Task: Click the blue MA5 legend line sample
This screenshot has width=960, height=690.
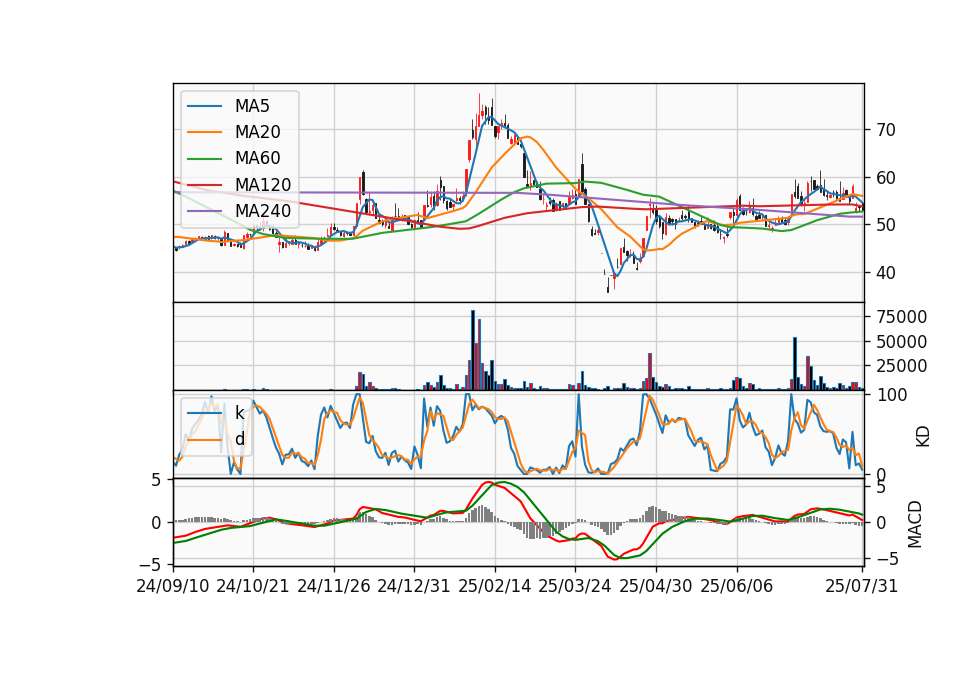Action: (204, 106)
